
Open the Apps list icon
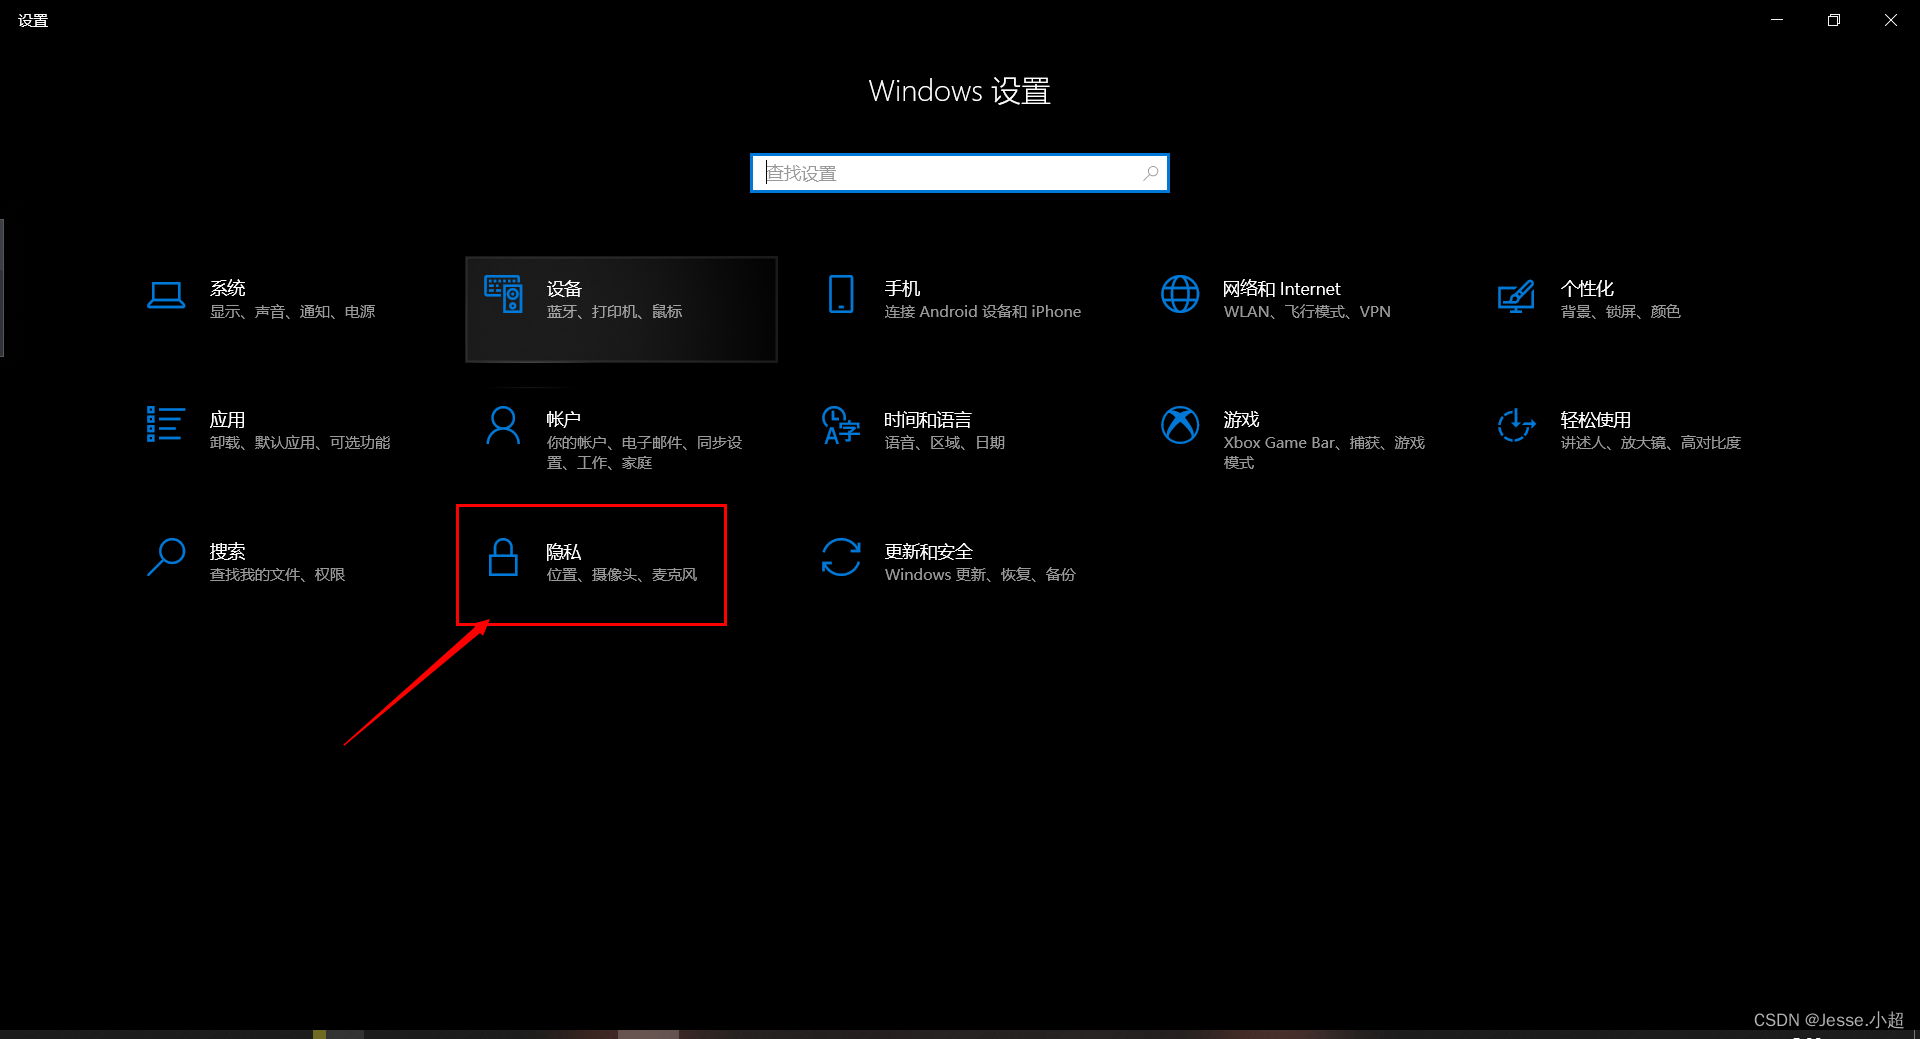tap(165, 424)
